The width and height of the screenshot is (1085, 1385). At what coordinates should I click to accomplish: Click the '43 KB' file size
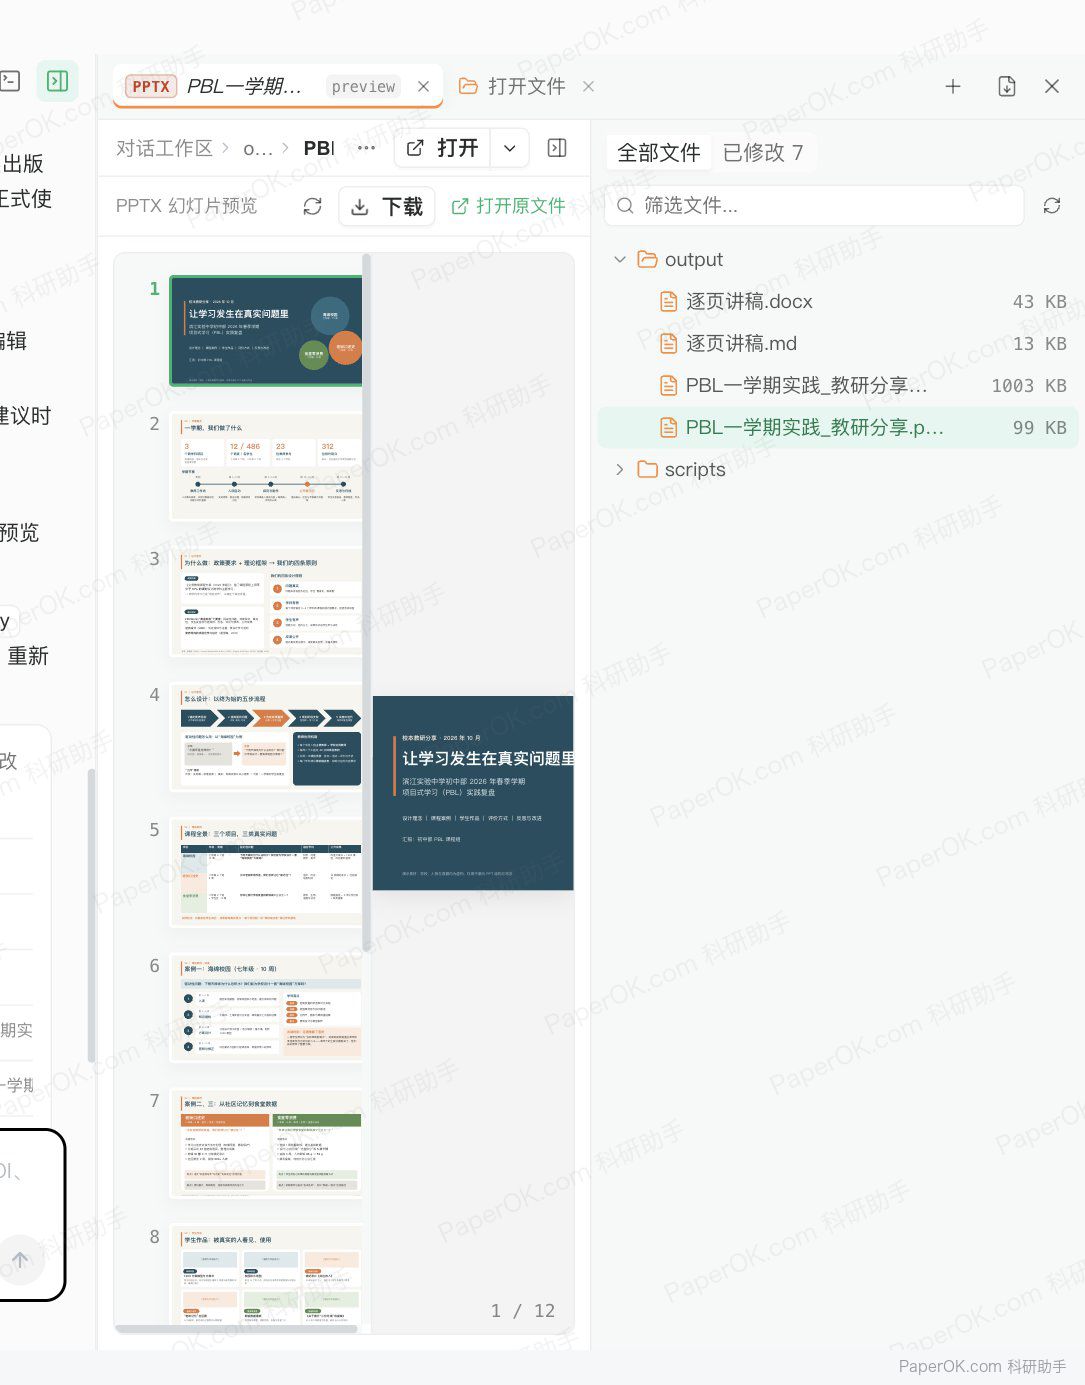click(1039, 301)
